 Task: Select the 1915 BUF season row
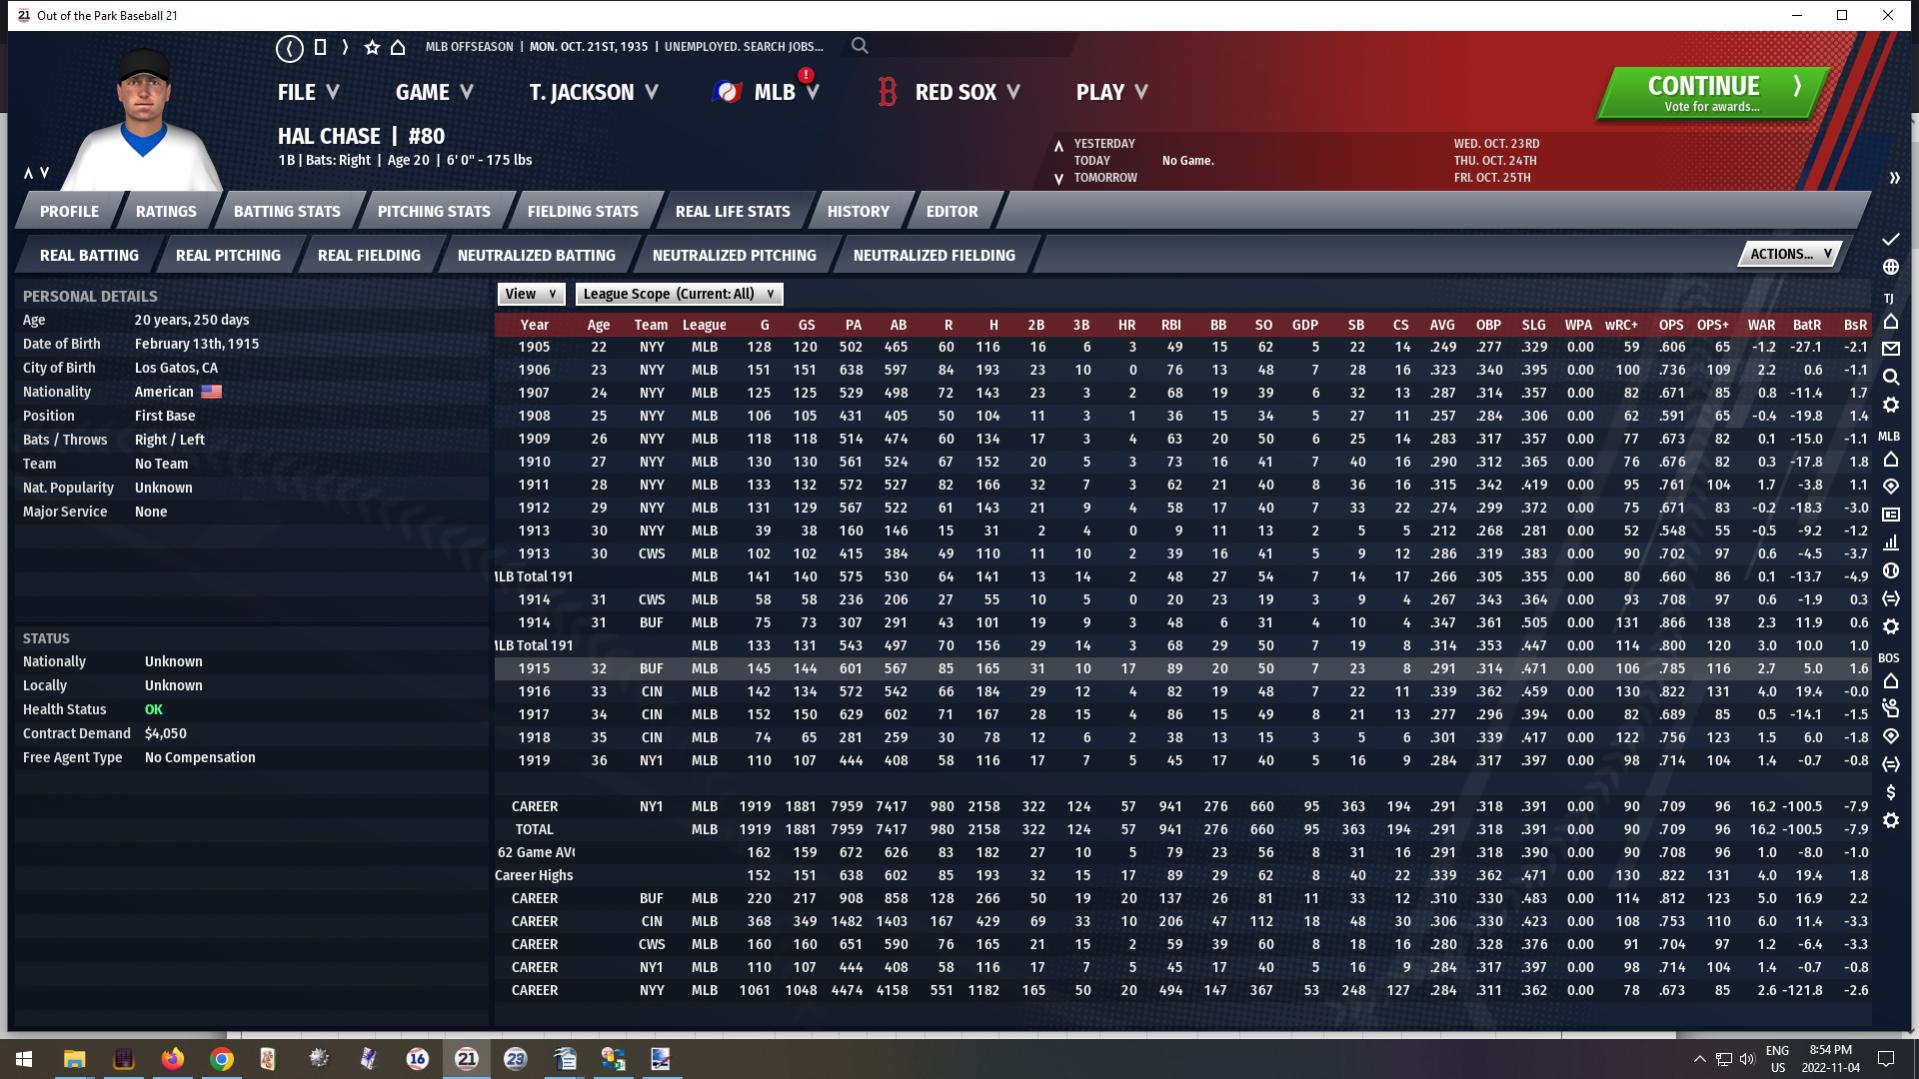1182,668
